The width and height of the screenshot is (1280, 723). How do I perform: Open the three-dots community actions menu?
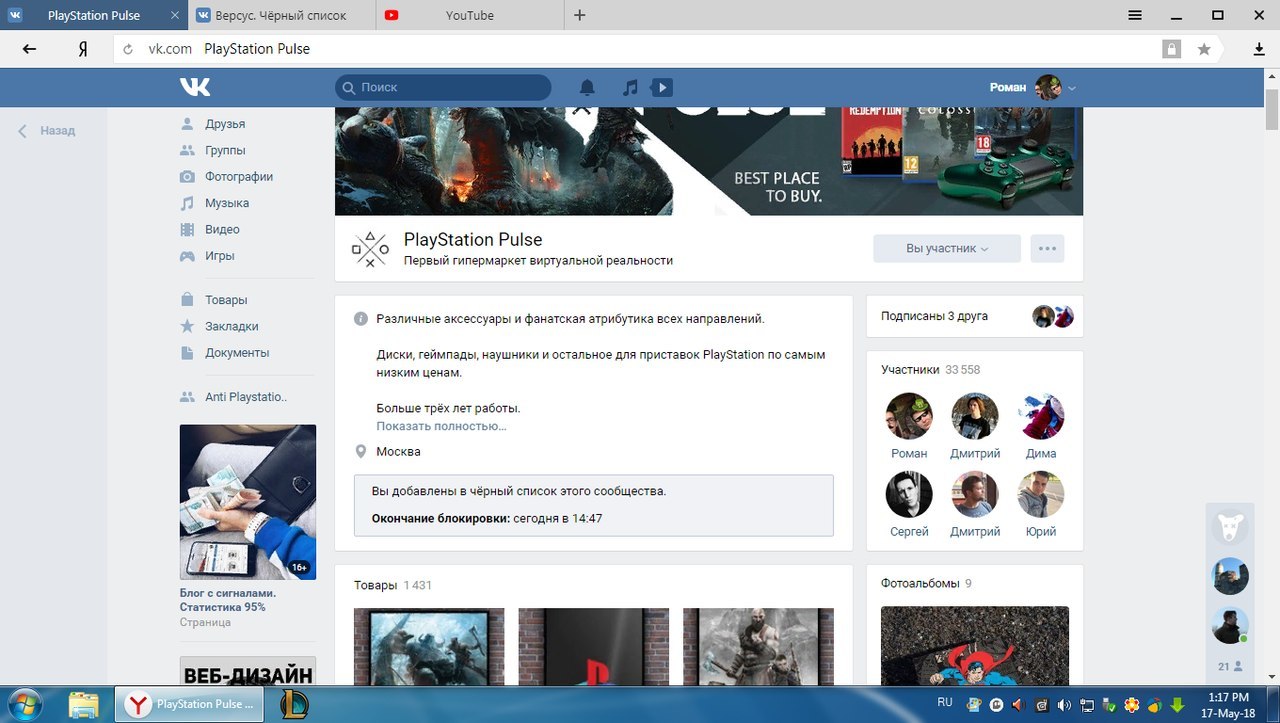[x=1048, y=248]
